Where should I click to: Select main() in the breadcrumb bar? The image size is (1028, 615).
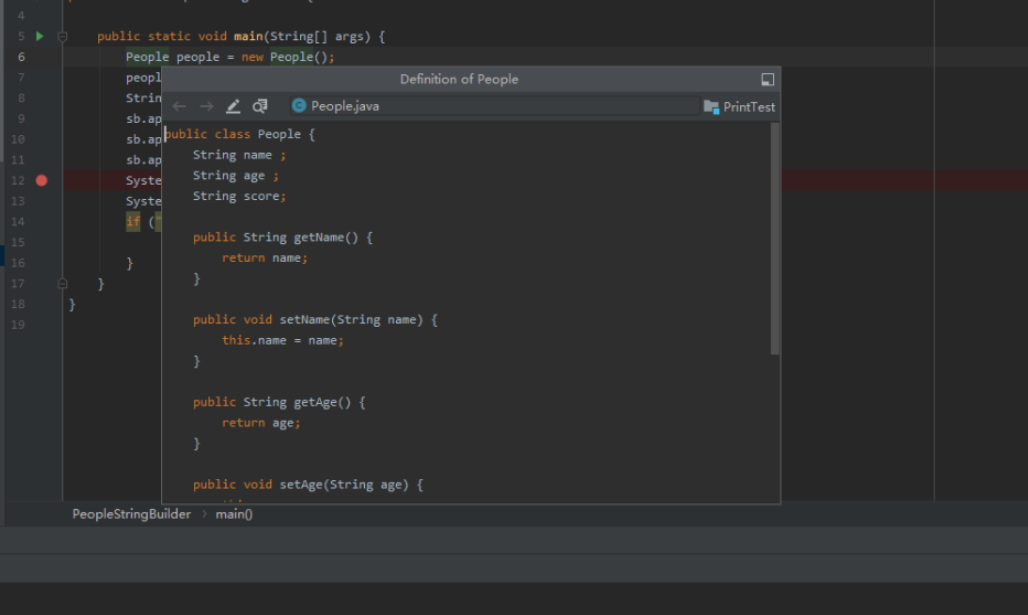tap(234, 514)
